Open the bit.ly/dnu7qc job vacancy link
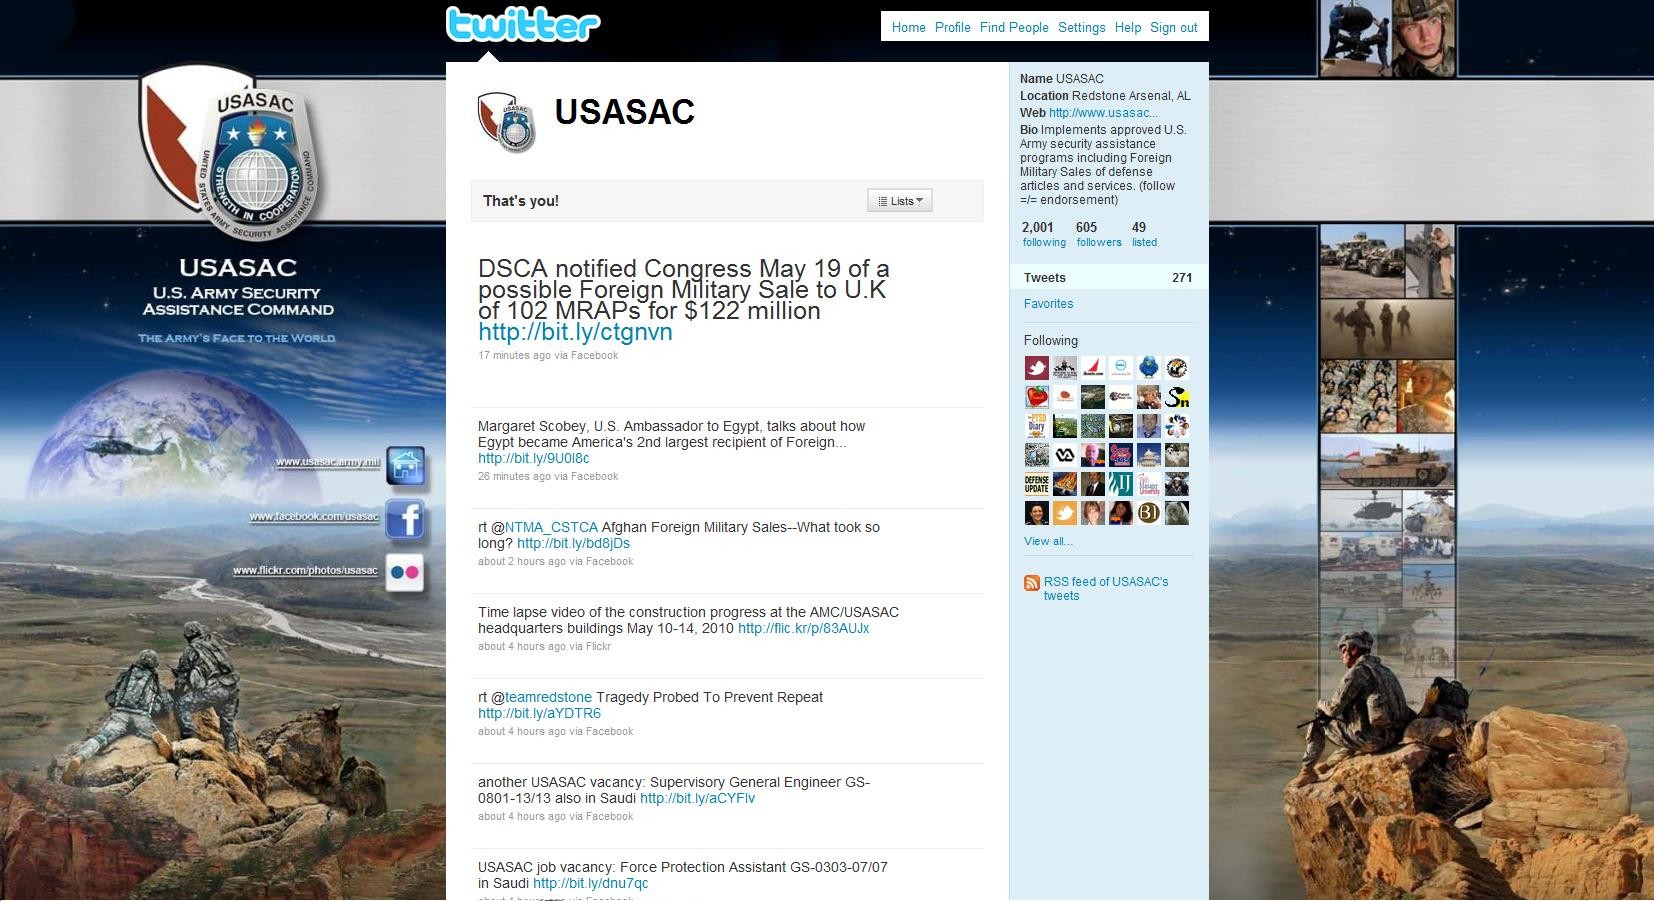This screenshot has height=901, width=1654. 591,883
